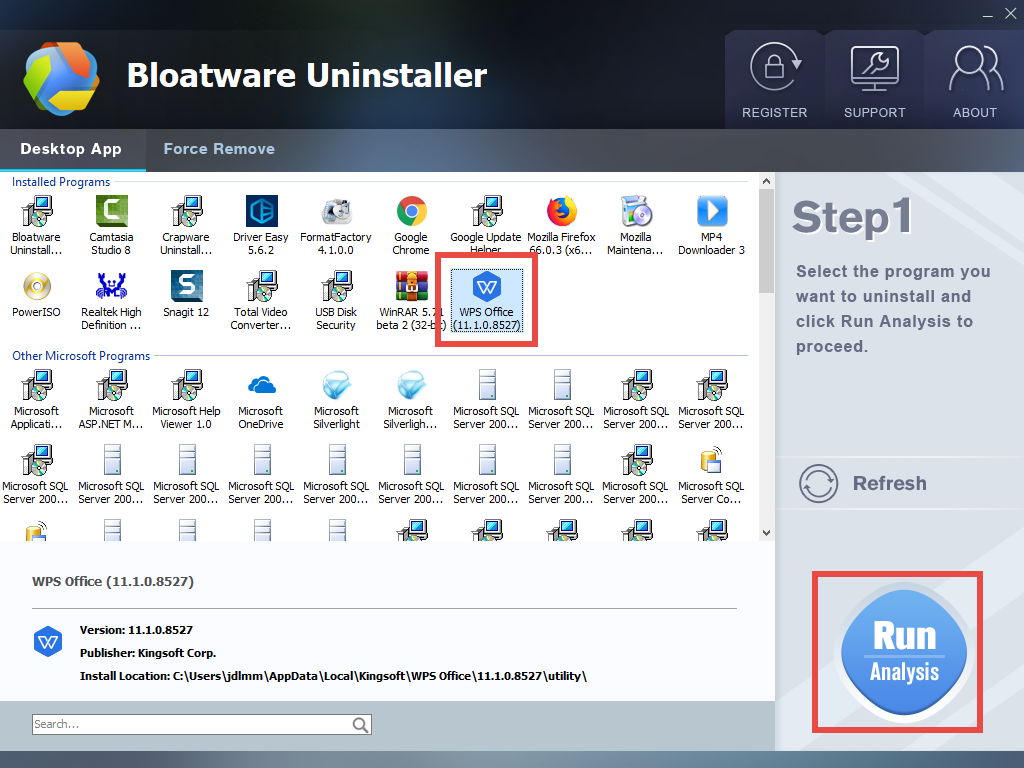The image size is (1024, 768).
Task: Select Realtek High Definition audio driver entry
Action: (111, 301)
